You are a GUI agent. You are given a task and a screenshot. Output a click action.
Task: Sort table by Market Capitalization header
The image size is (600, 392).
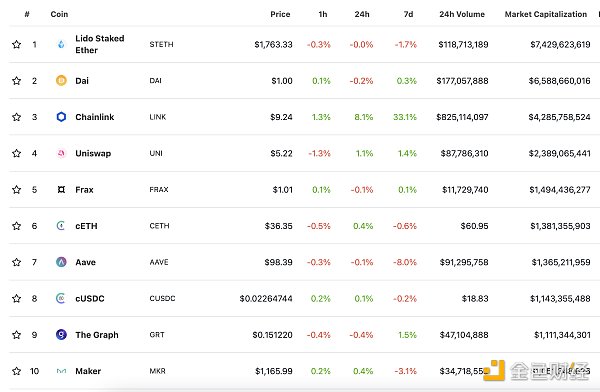(546, 14)
